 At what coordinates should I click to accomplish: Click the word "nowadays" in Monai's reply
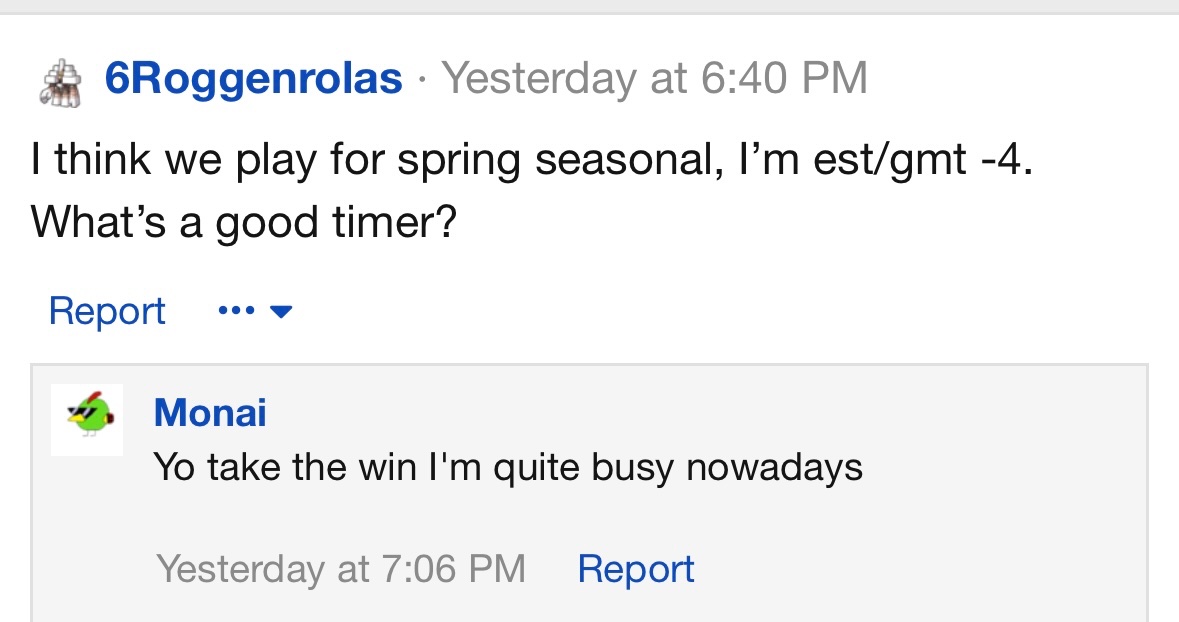775,466
